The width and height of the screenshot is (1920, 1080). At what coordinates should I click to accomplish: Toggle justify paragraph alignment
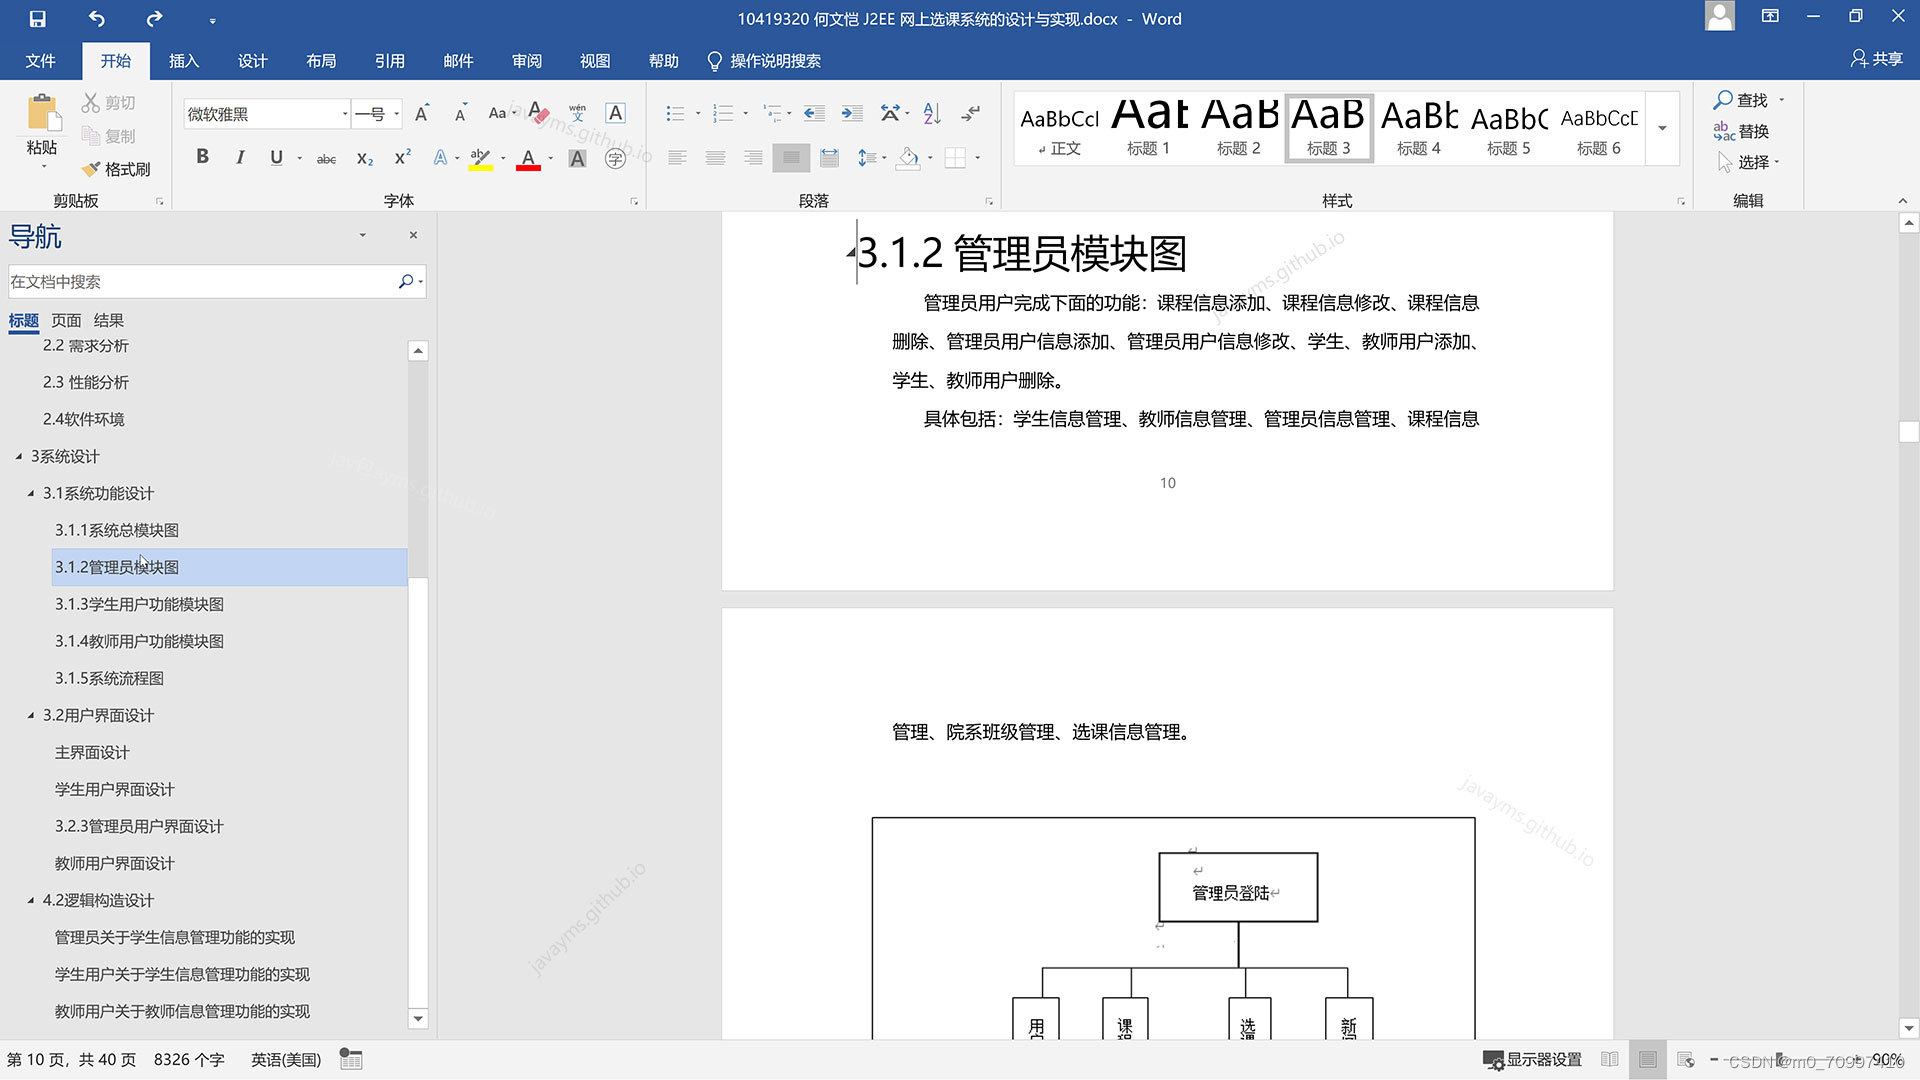click(791, 158)
